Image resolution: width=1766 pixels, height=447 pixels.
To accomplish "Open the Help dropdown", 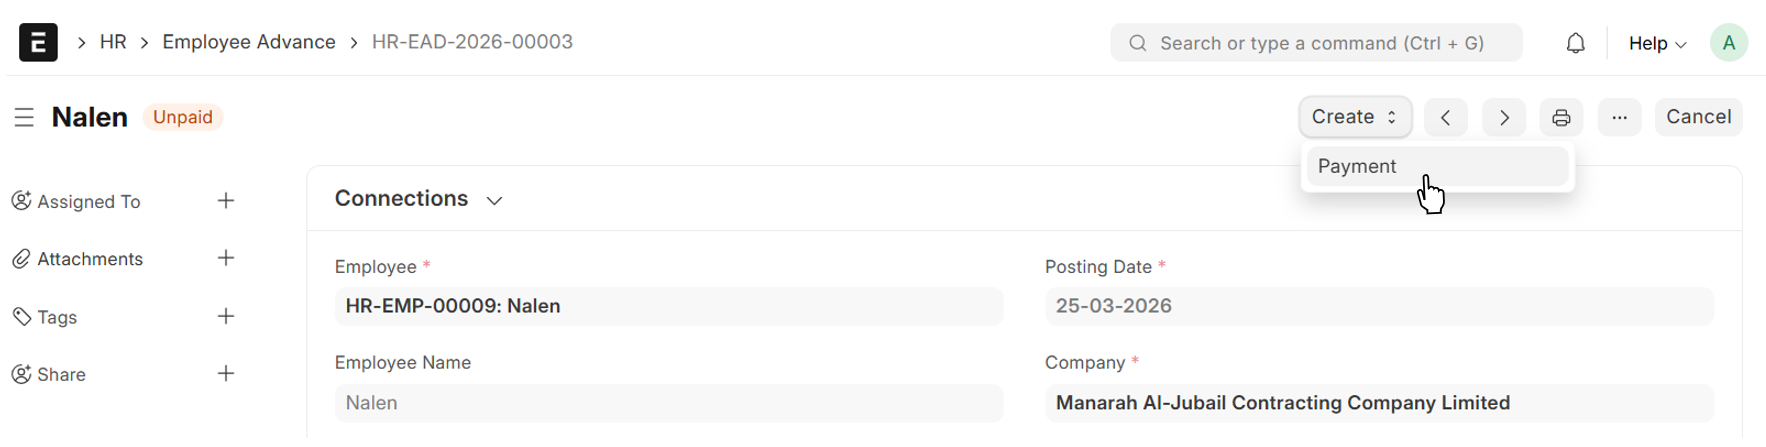I will click(x=1657, y=43).
